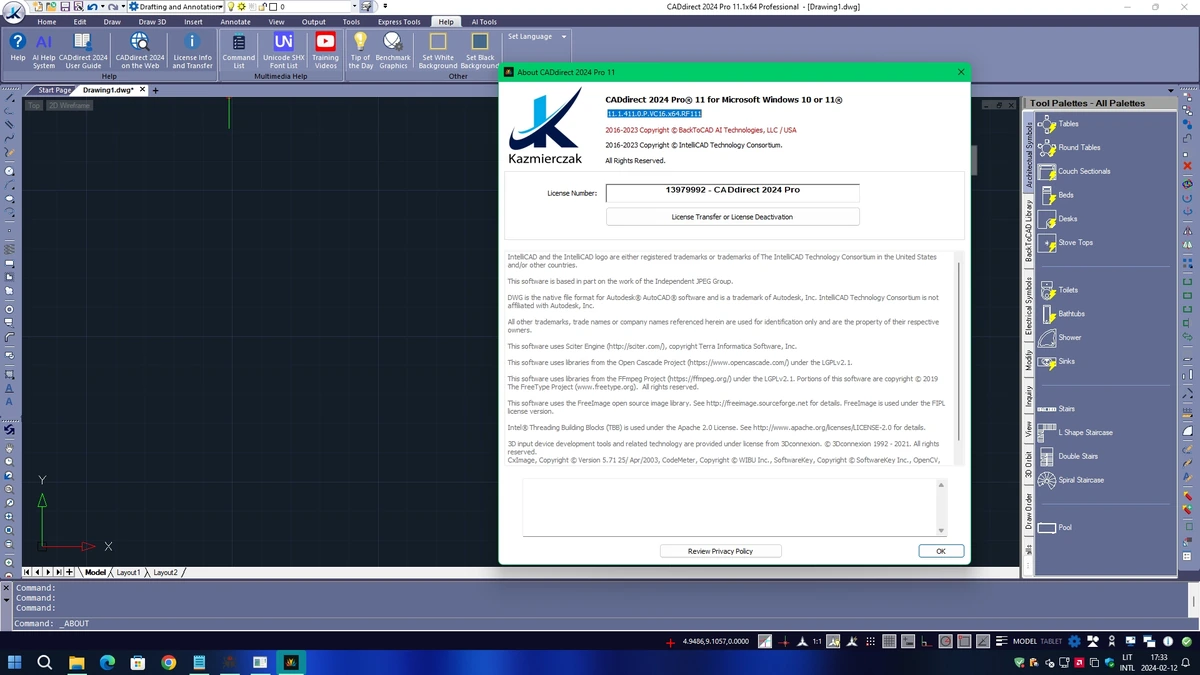Show the Command List
This screenshot has width=1200, height=675.
click(239, 49)
